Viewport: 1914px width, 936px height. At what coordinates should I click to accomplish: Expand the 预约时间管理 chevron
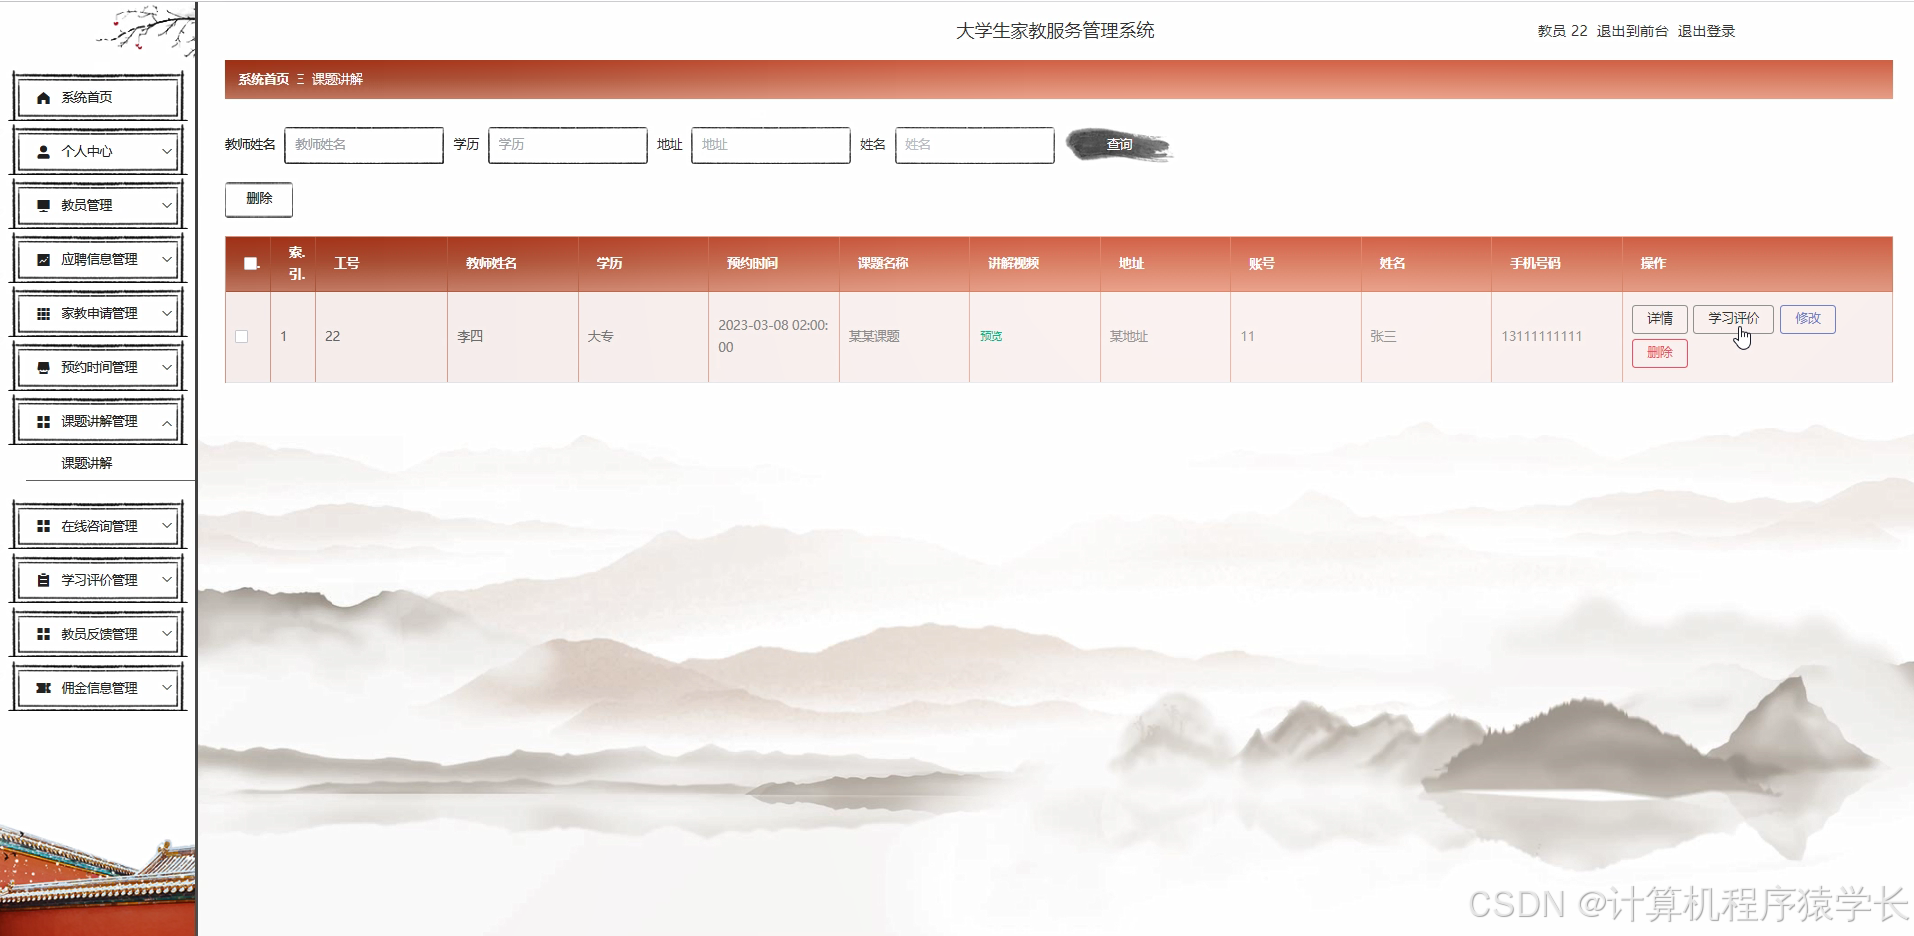tap(167, 368)
